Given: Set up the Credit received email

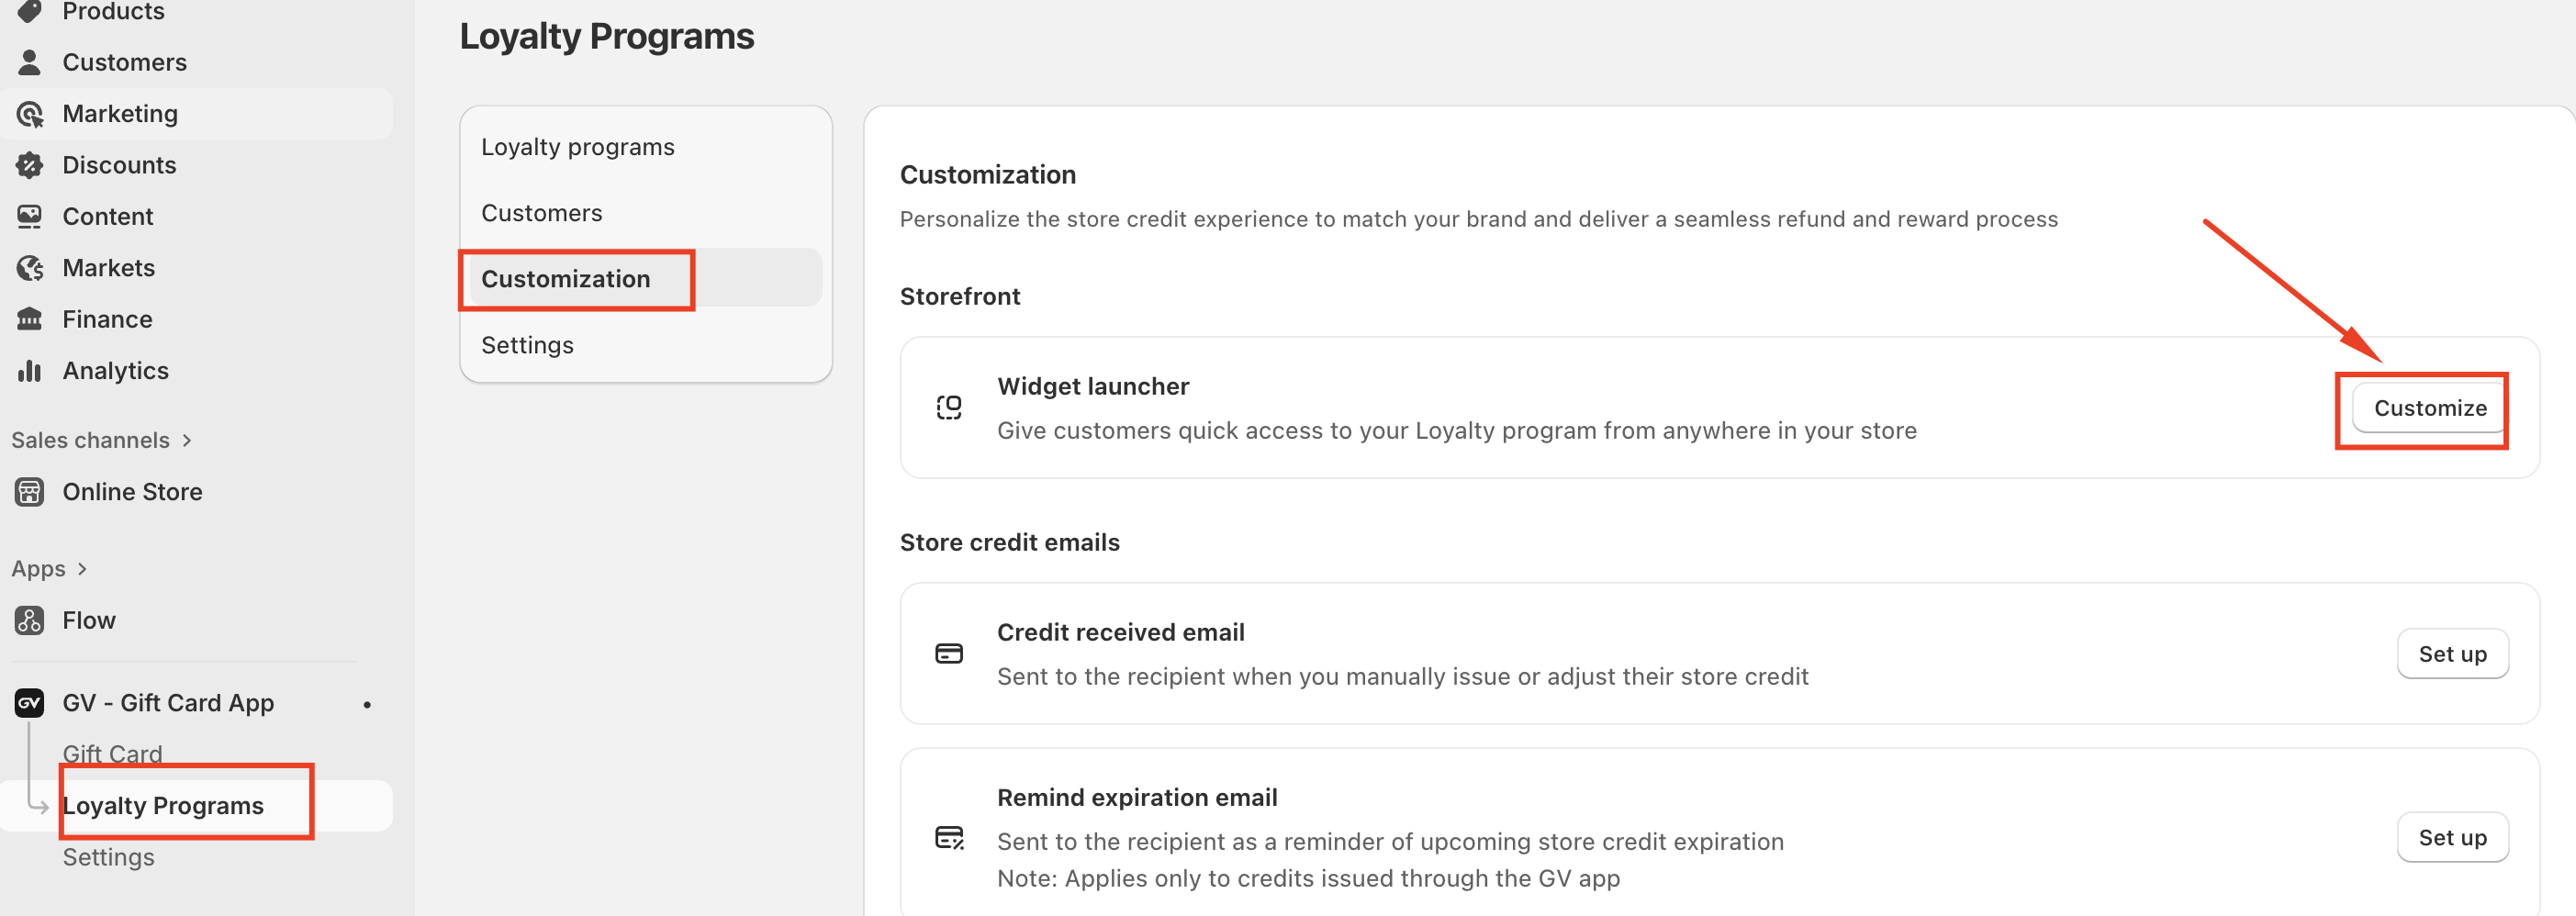Looking at the screenshot, I should coord(2451,654).
